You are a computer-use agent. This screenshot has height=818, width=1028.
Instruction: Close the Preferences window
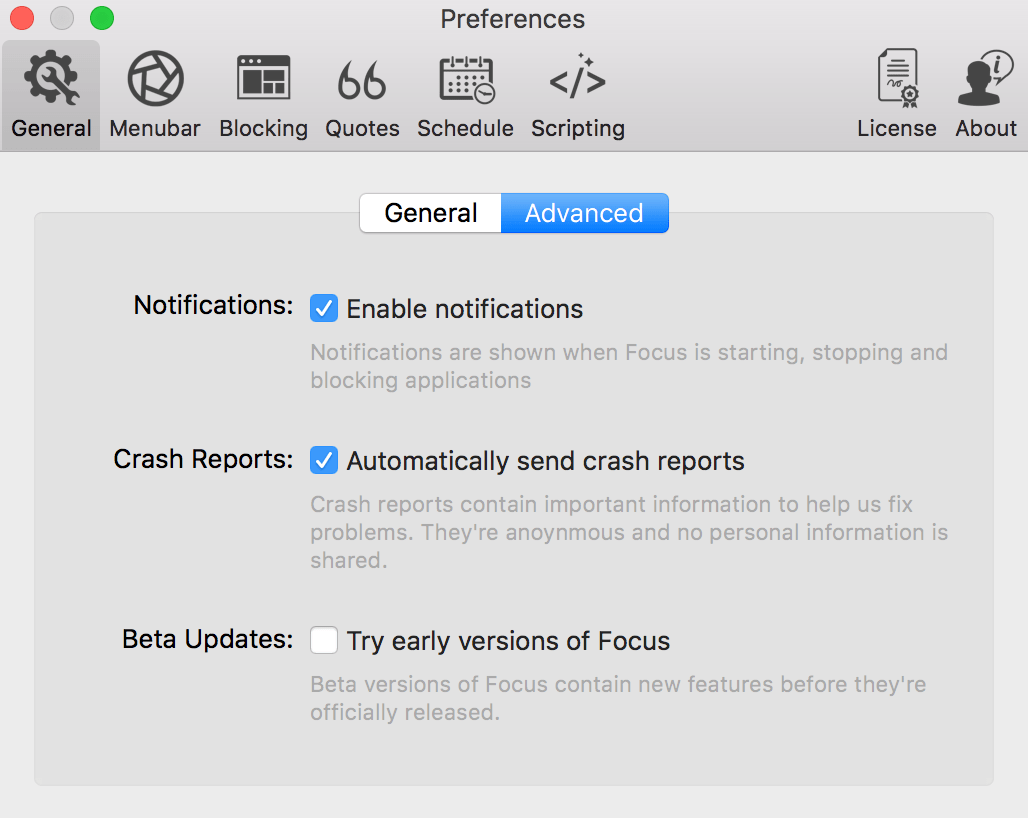[22, 18]
